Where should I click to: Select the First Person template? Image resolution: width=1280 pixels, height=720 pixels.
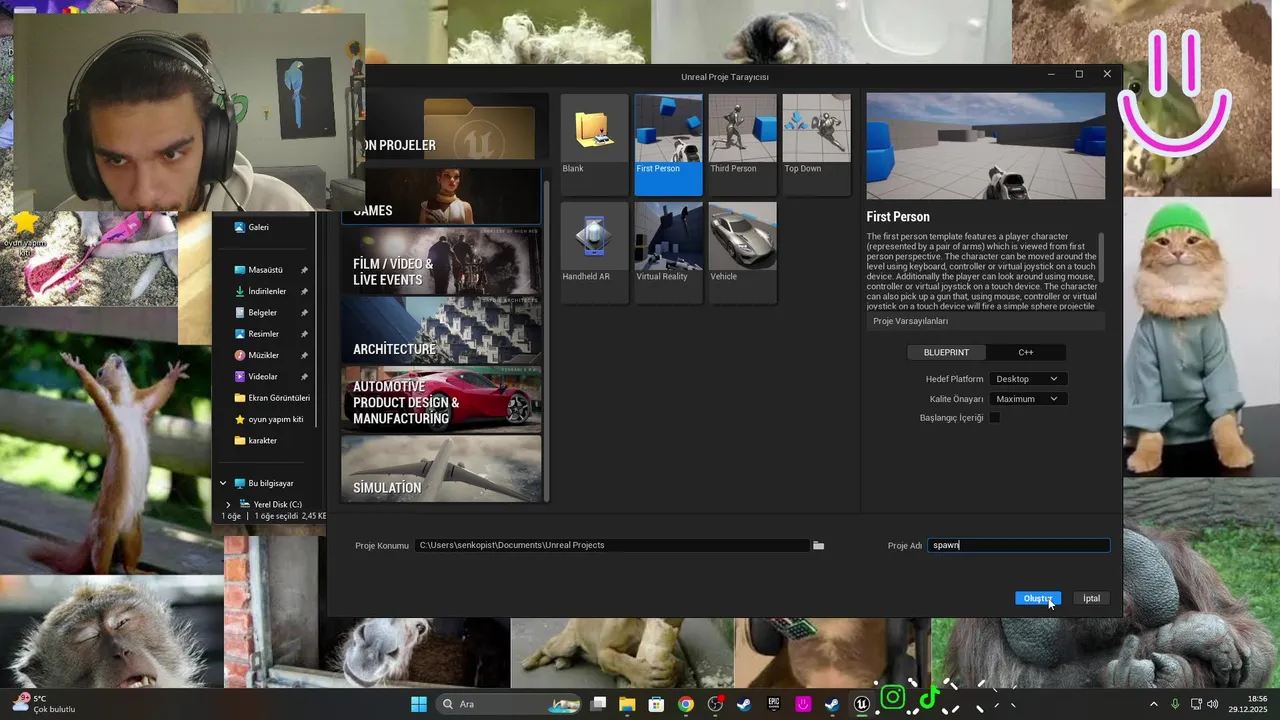click(668, 144)
